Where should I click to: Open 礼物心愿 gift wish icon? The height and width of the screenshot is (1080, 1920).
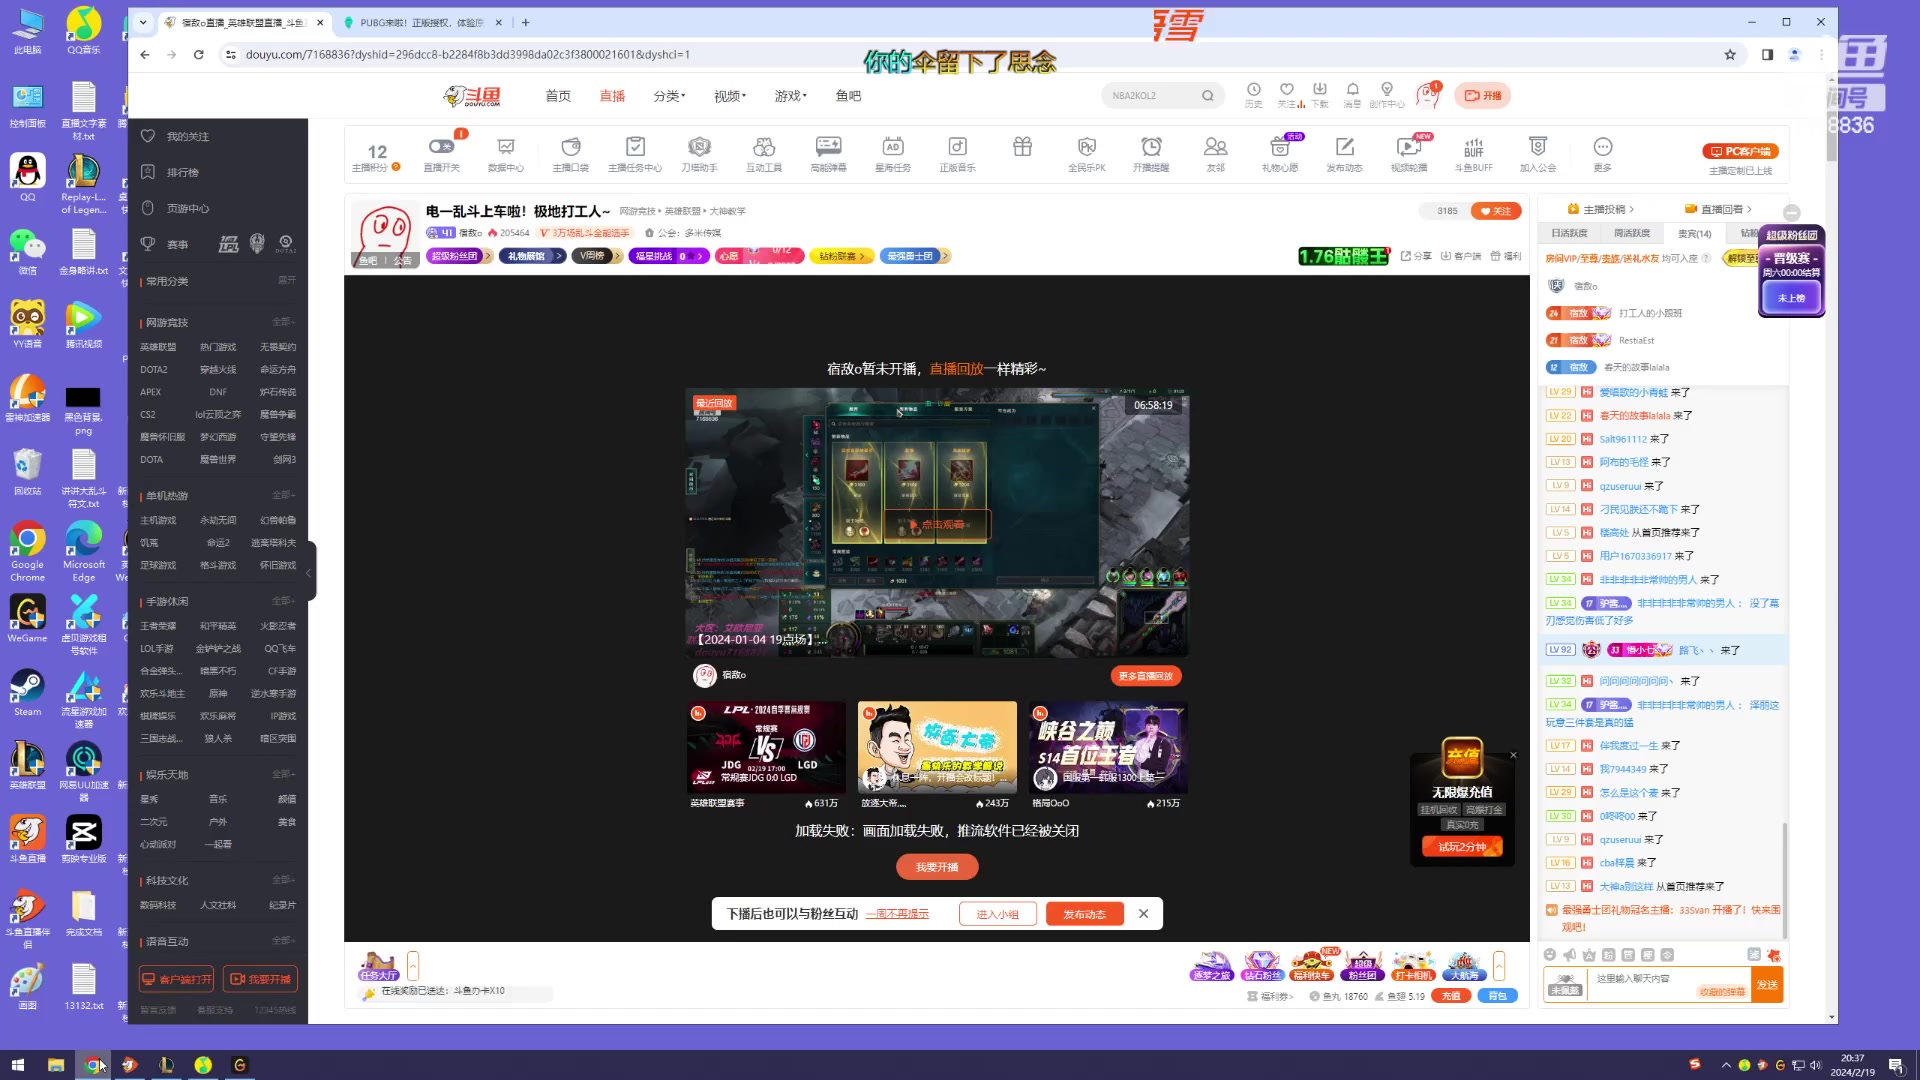1279,147
